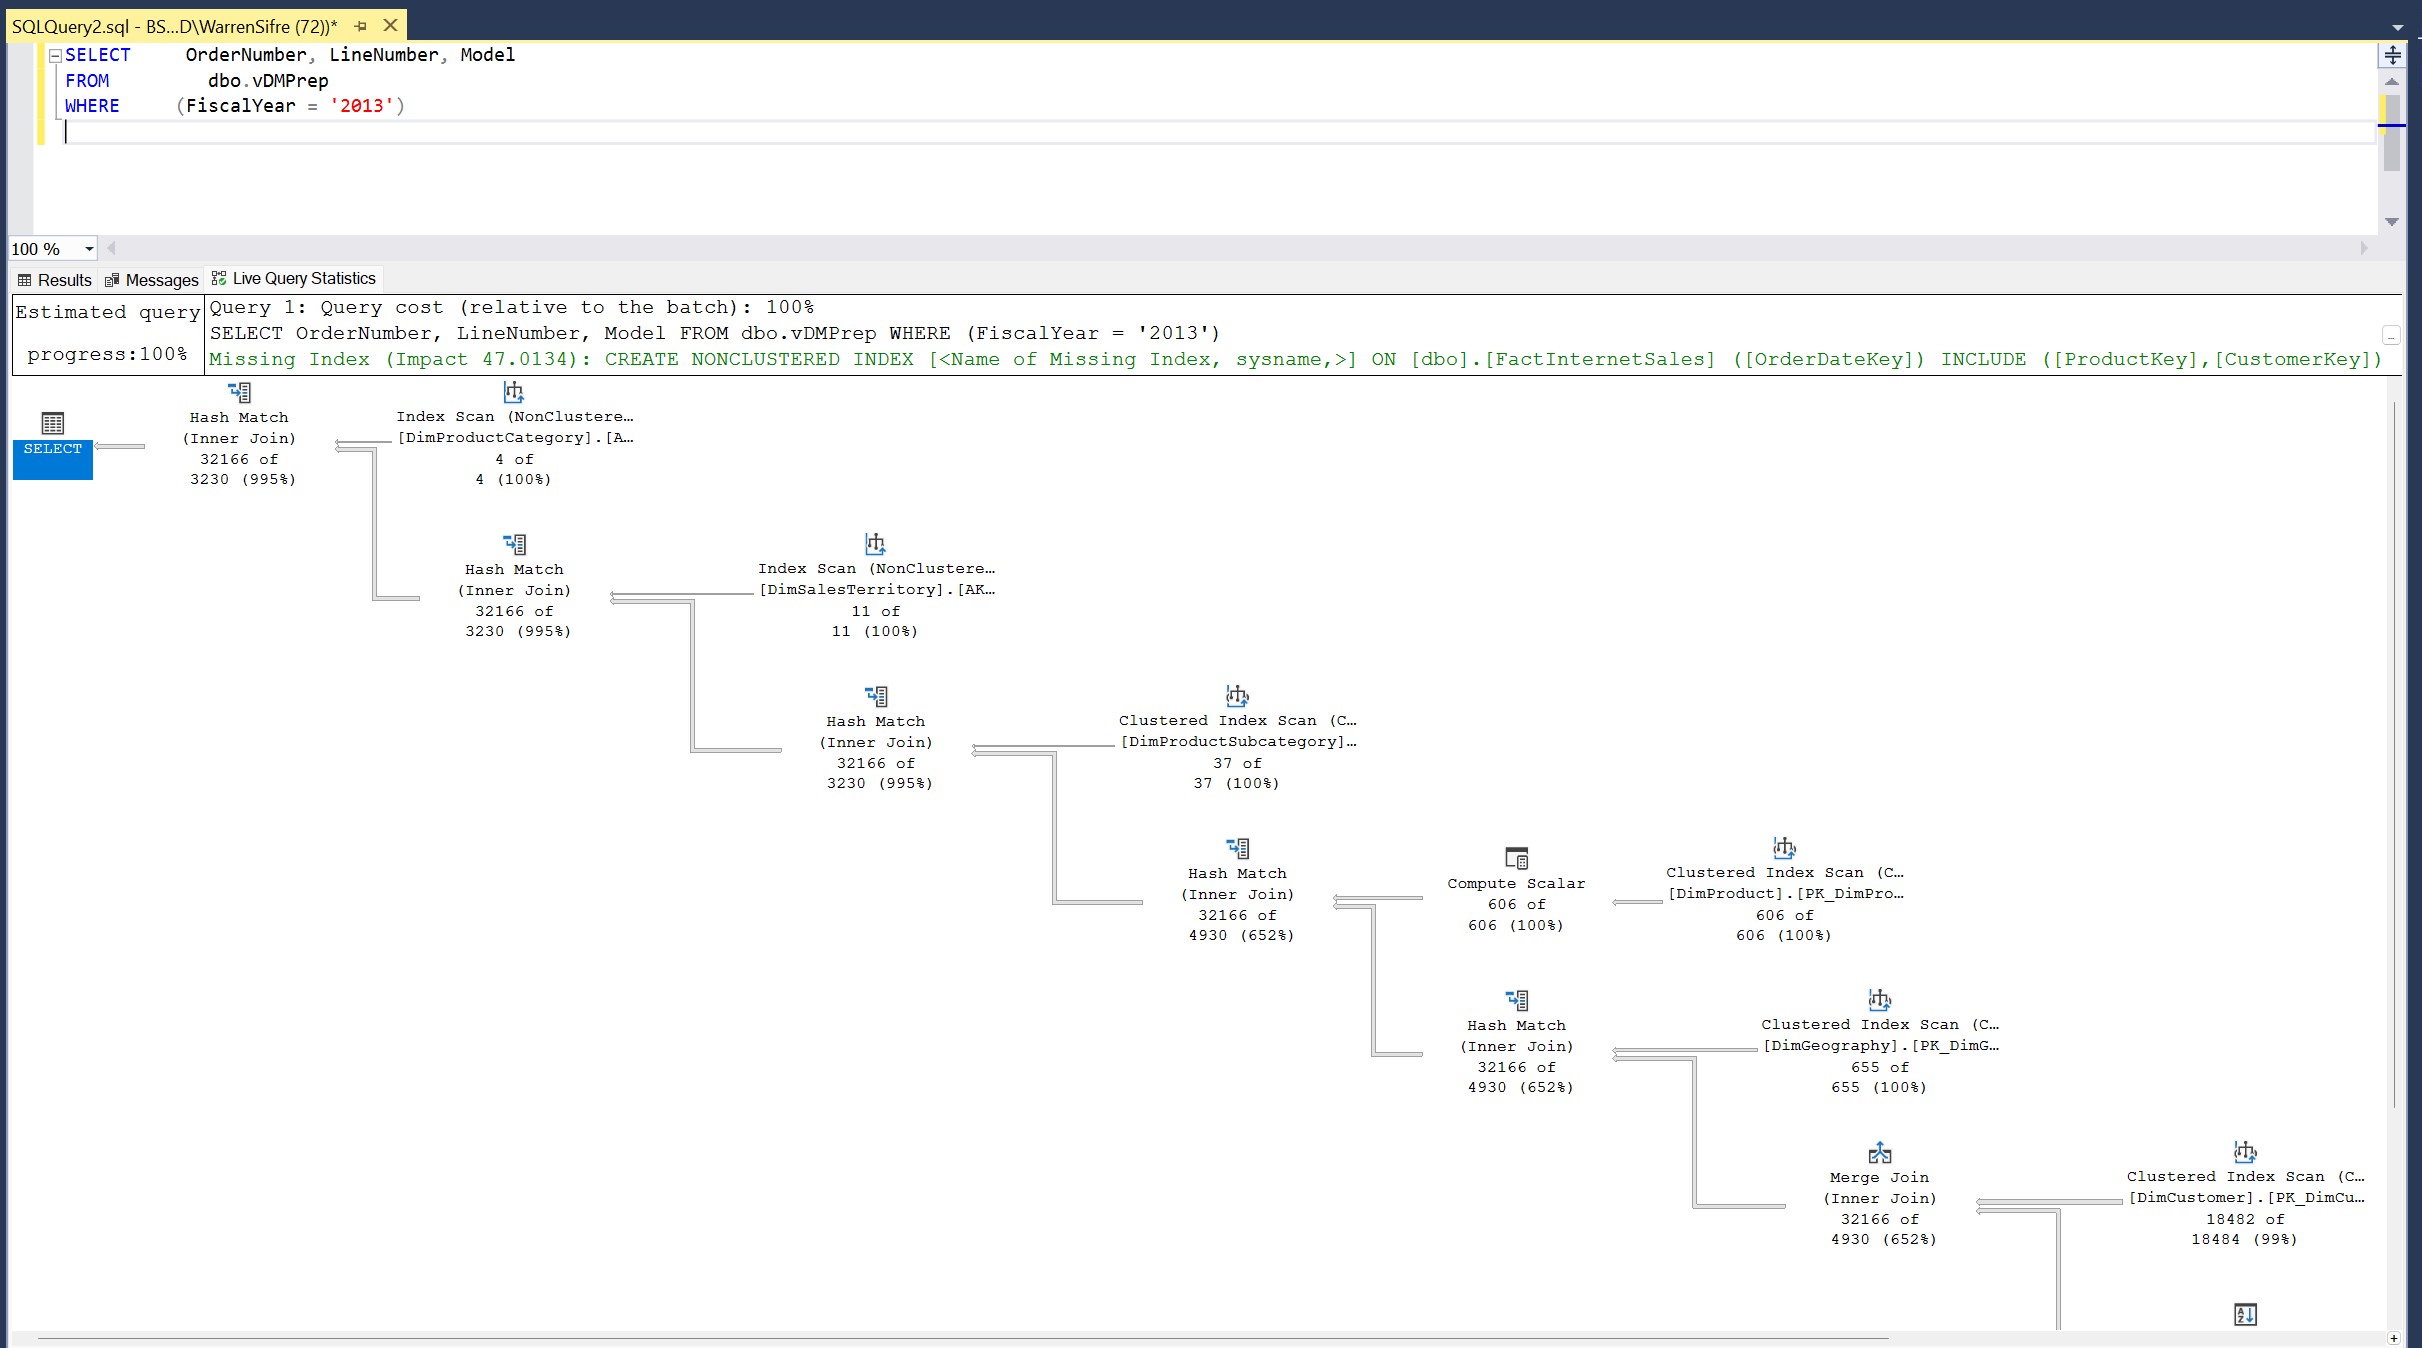Screen dimensions: 2422x1348
Task: Open the Messages tab
Action: pos(152,280)
